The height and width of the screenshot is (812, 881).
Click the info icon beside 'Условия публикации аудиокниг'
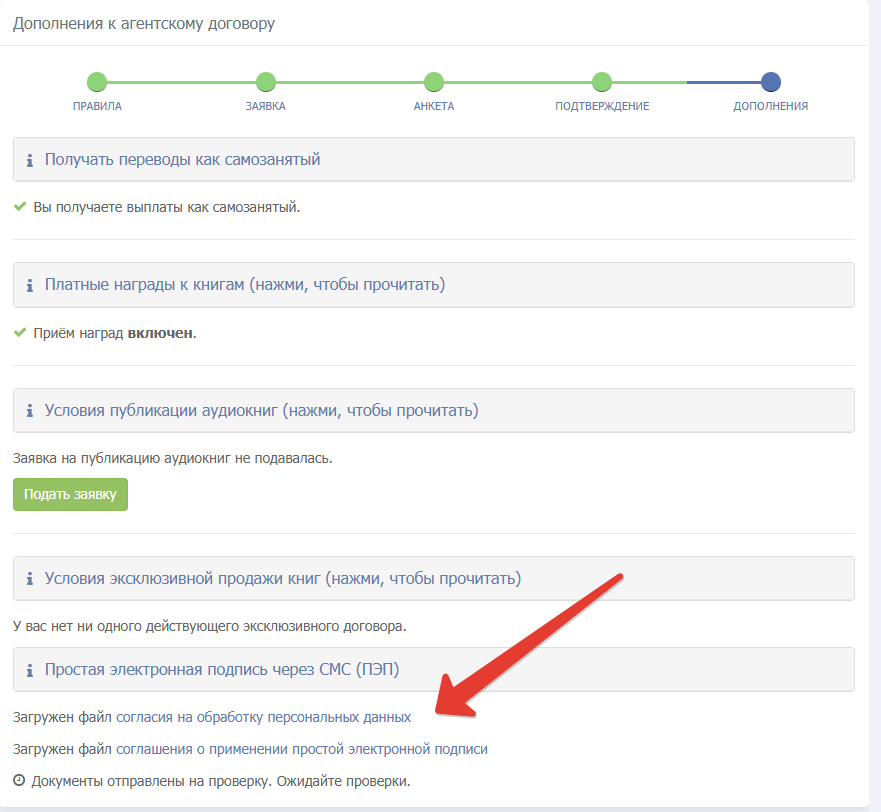[x=30, y=411]
